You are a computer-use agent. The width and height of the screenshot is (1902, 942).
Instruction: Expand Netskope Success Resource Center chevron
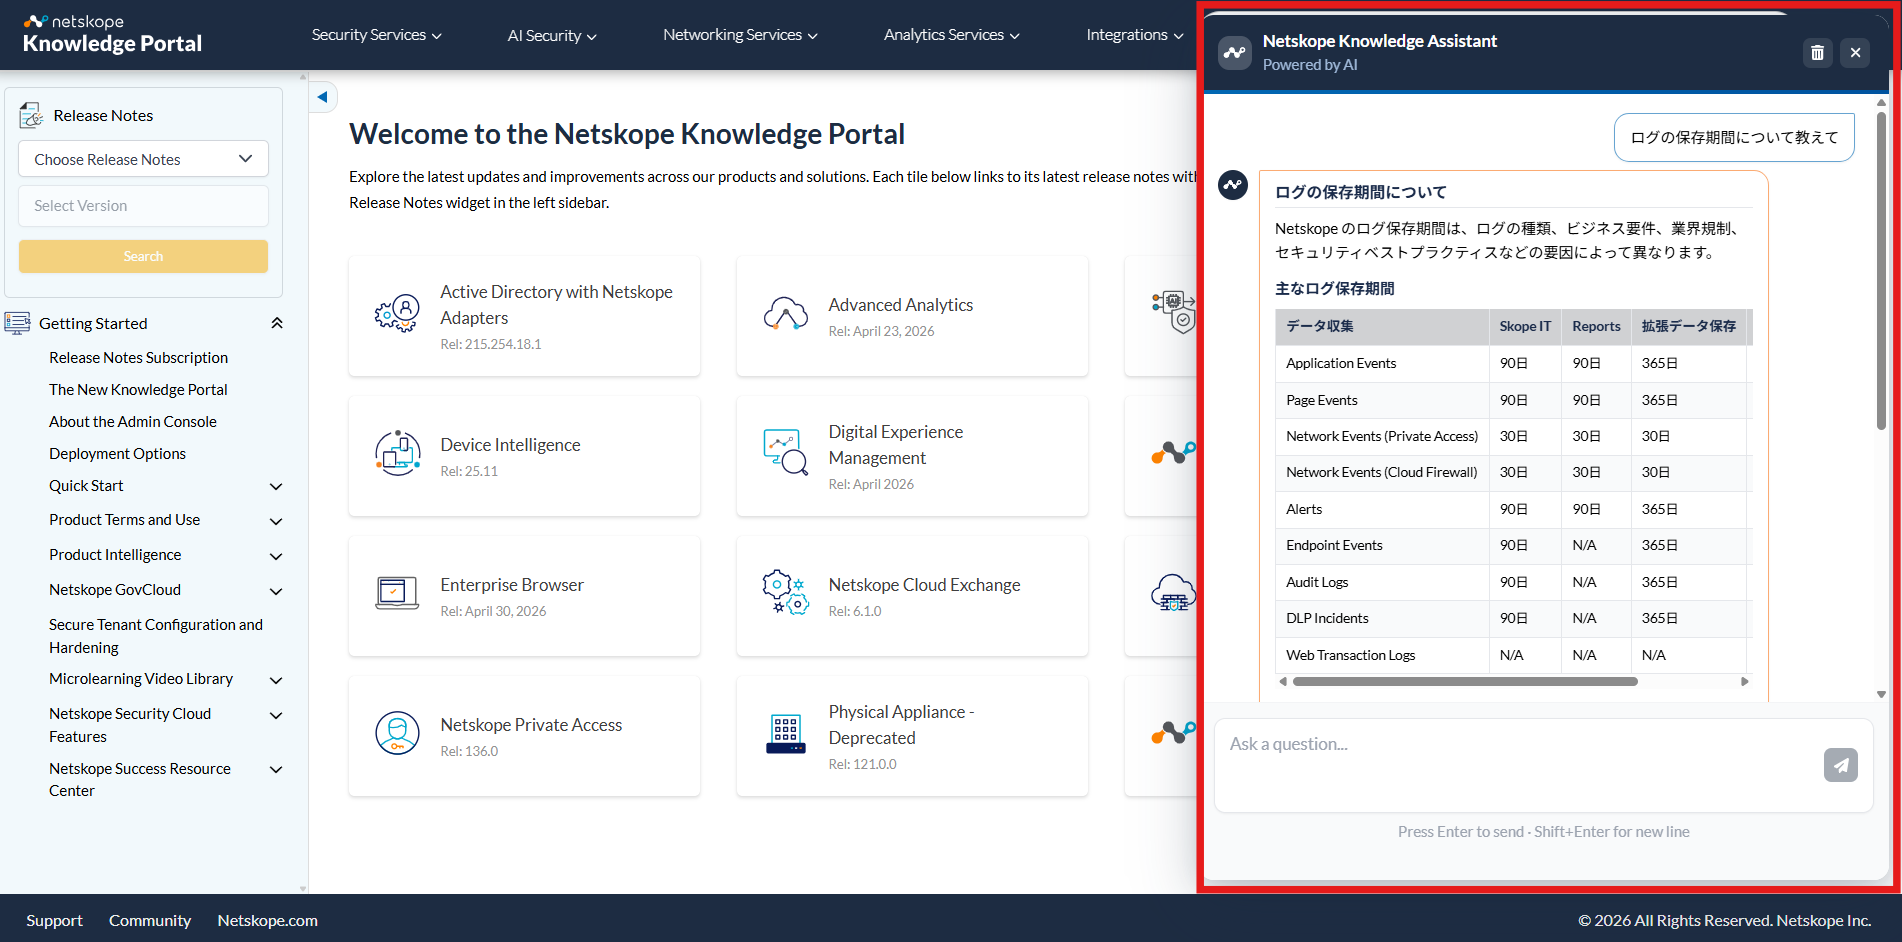(276, 770)
